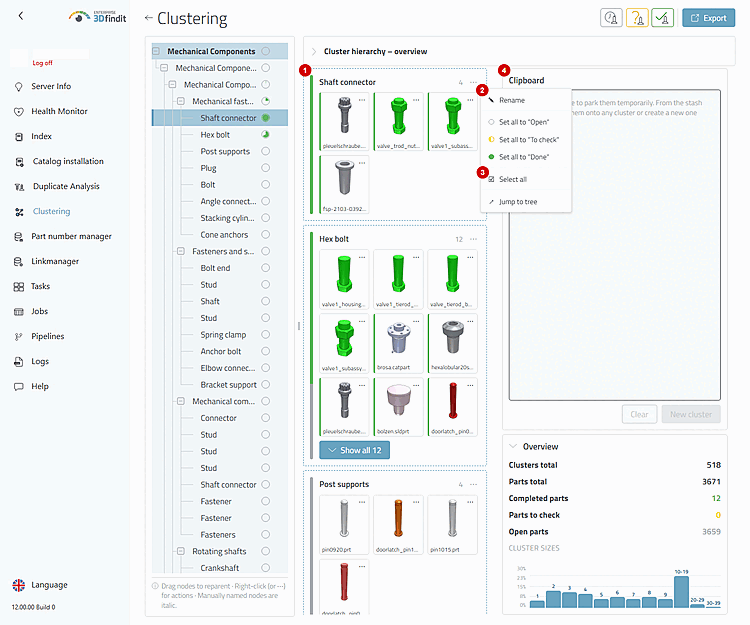Viewport: 750px width, 625px height.
Task: Click the green done filter icon
Action: point(662,18)
